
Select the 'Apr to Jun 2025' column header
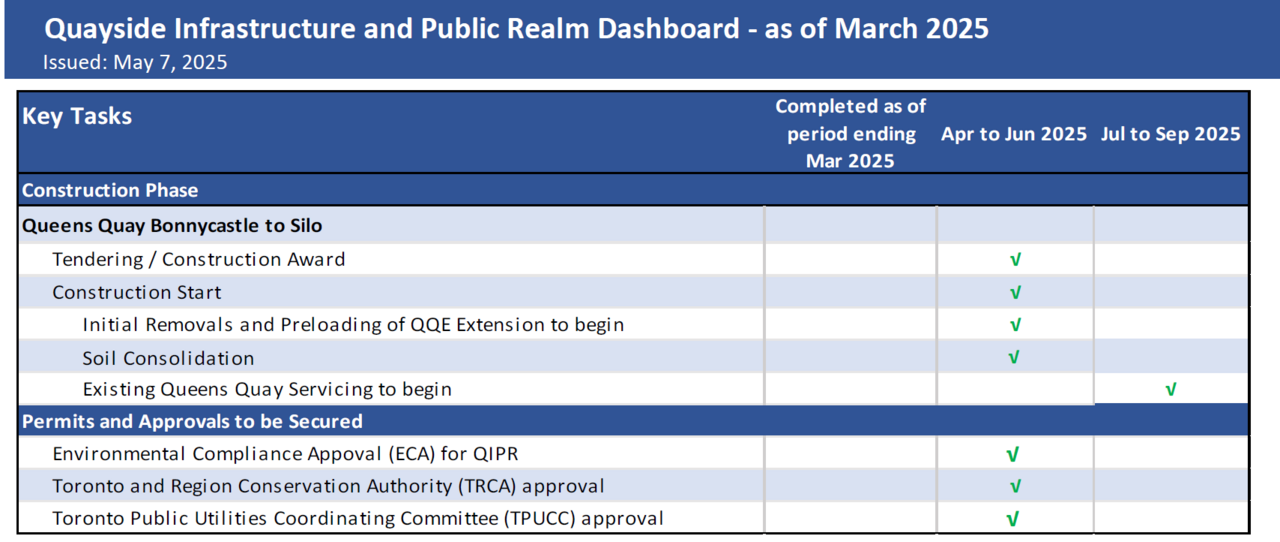click(1013, 134)
